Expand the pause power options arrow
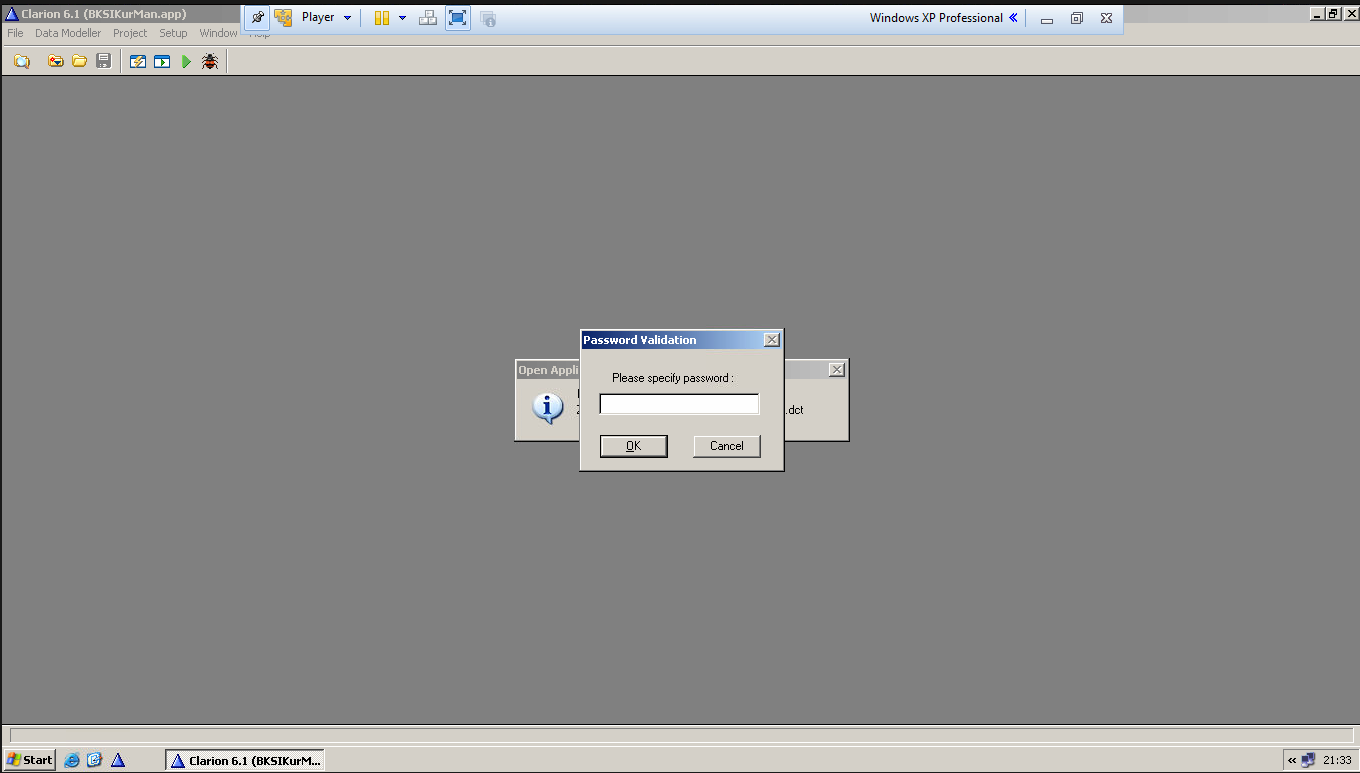 (x=402, y=18)
